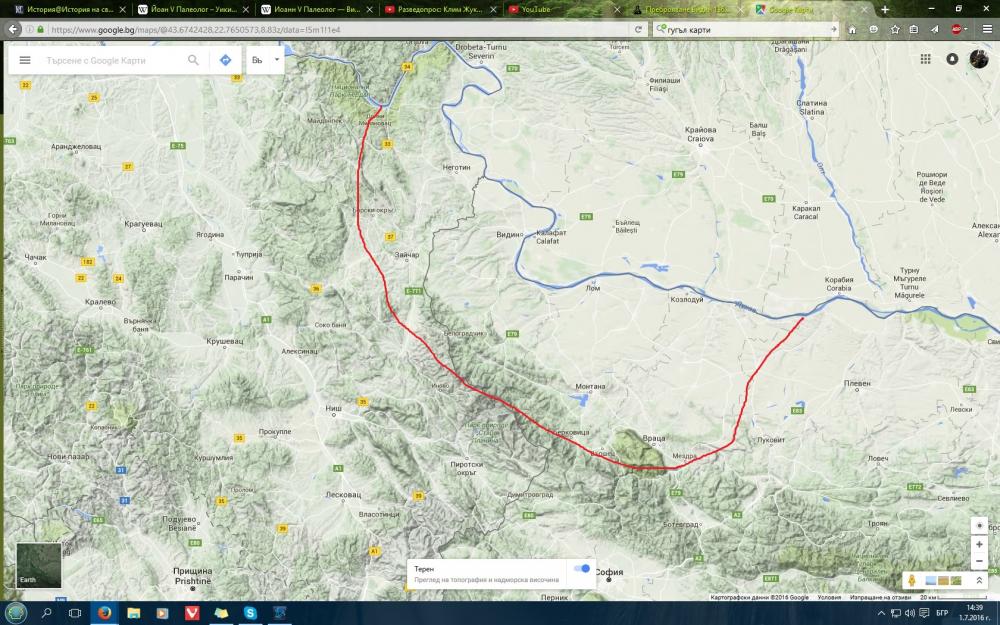Open the Windows Start menu
The width and height of the screenshot is (1000, 625).
tap(15, 613)
